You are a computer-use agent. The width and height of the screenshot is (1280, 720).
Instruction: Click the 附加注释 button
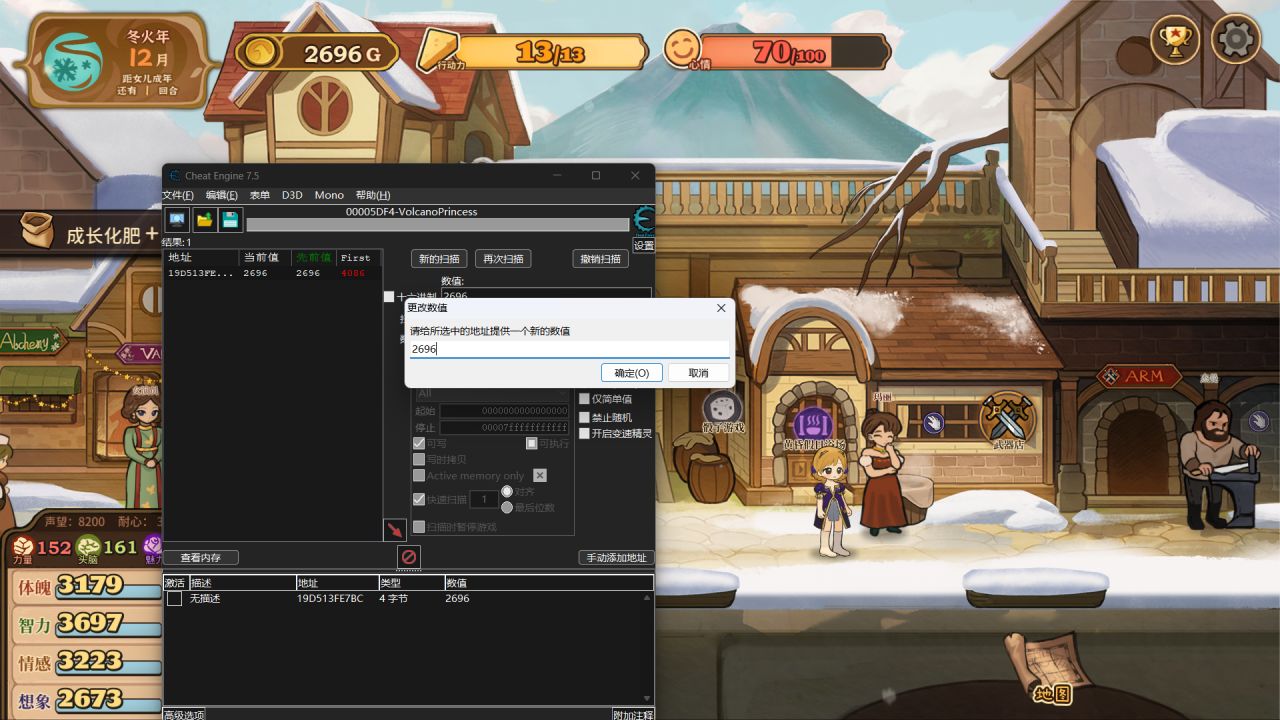pos(633,714)
